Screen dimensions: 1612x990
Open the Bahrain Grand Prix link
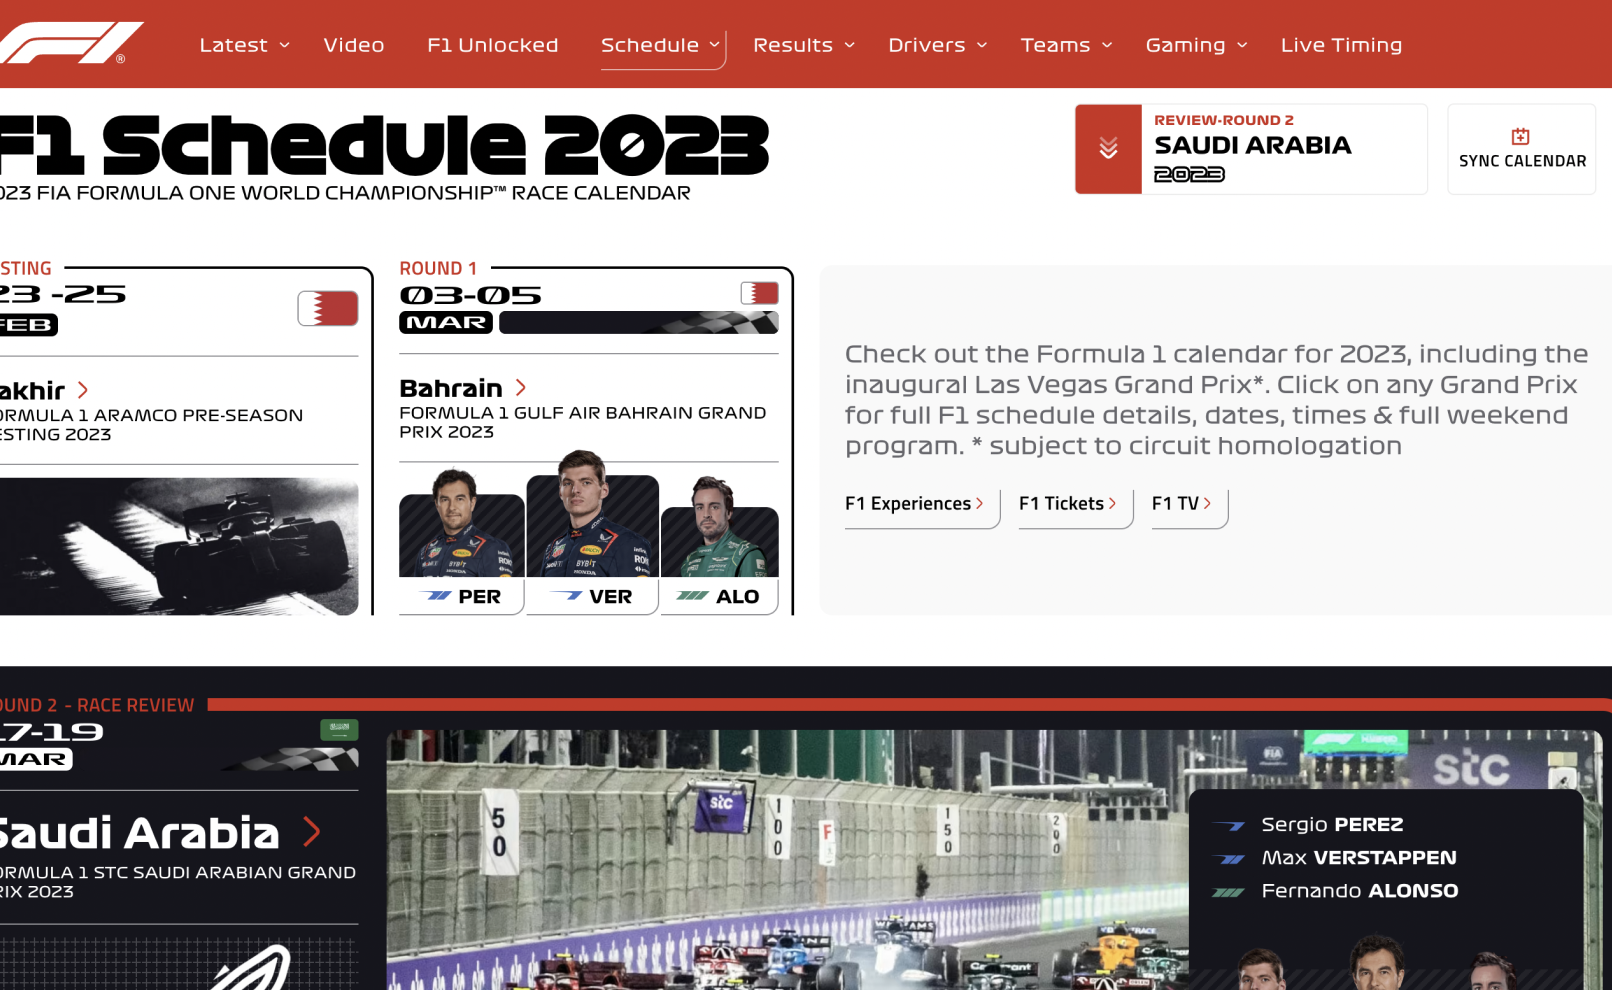451,388
